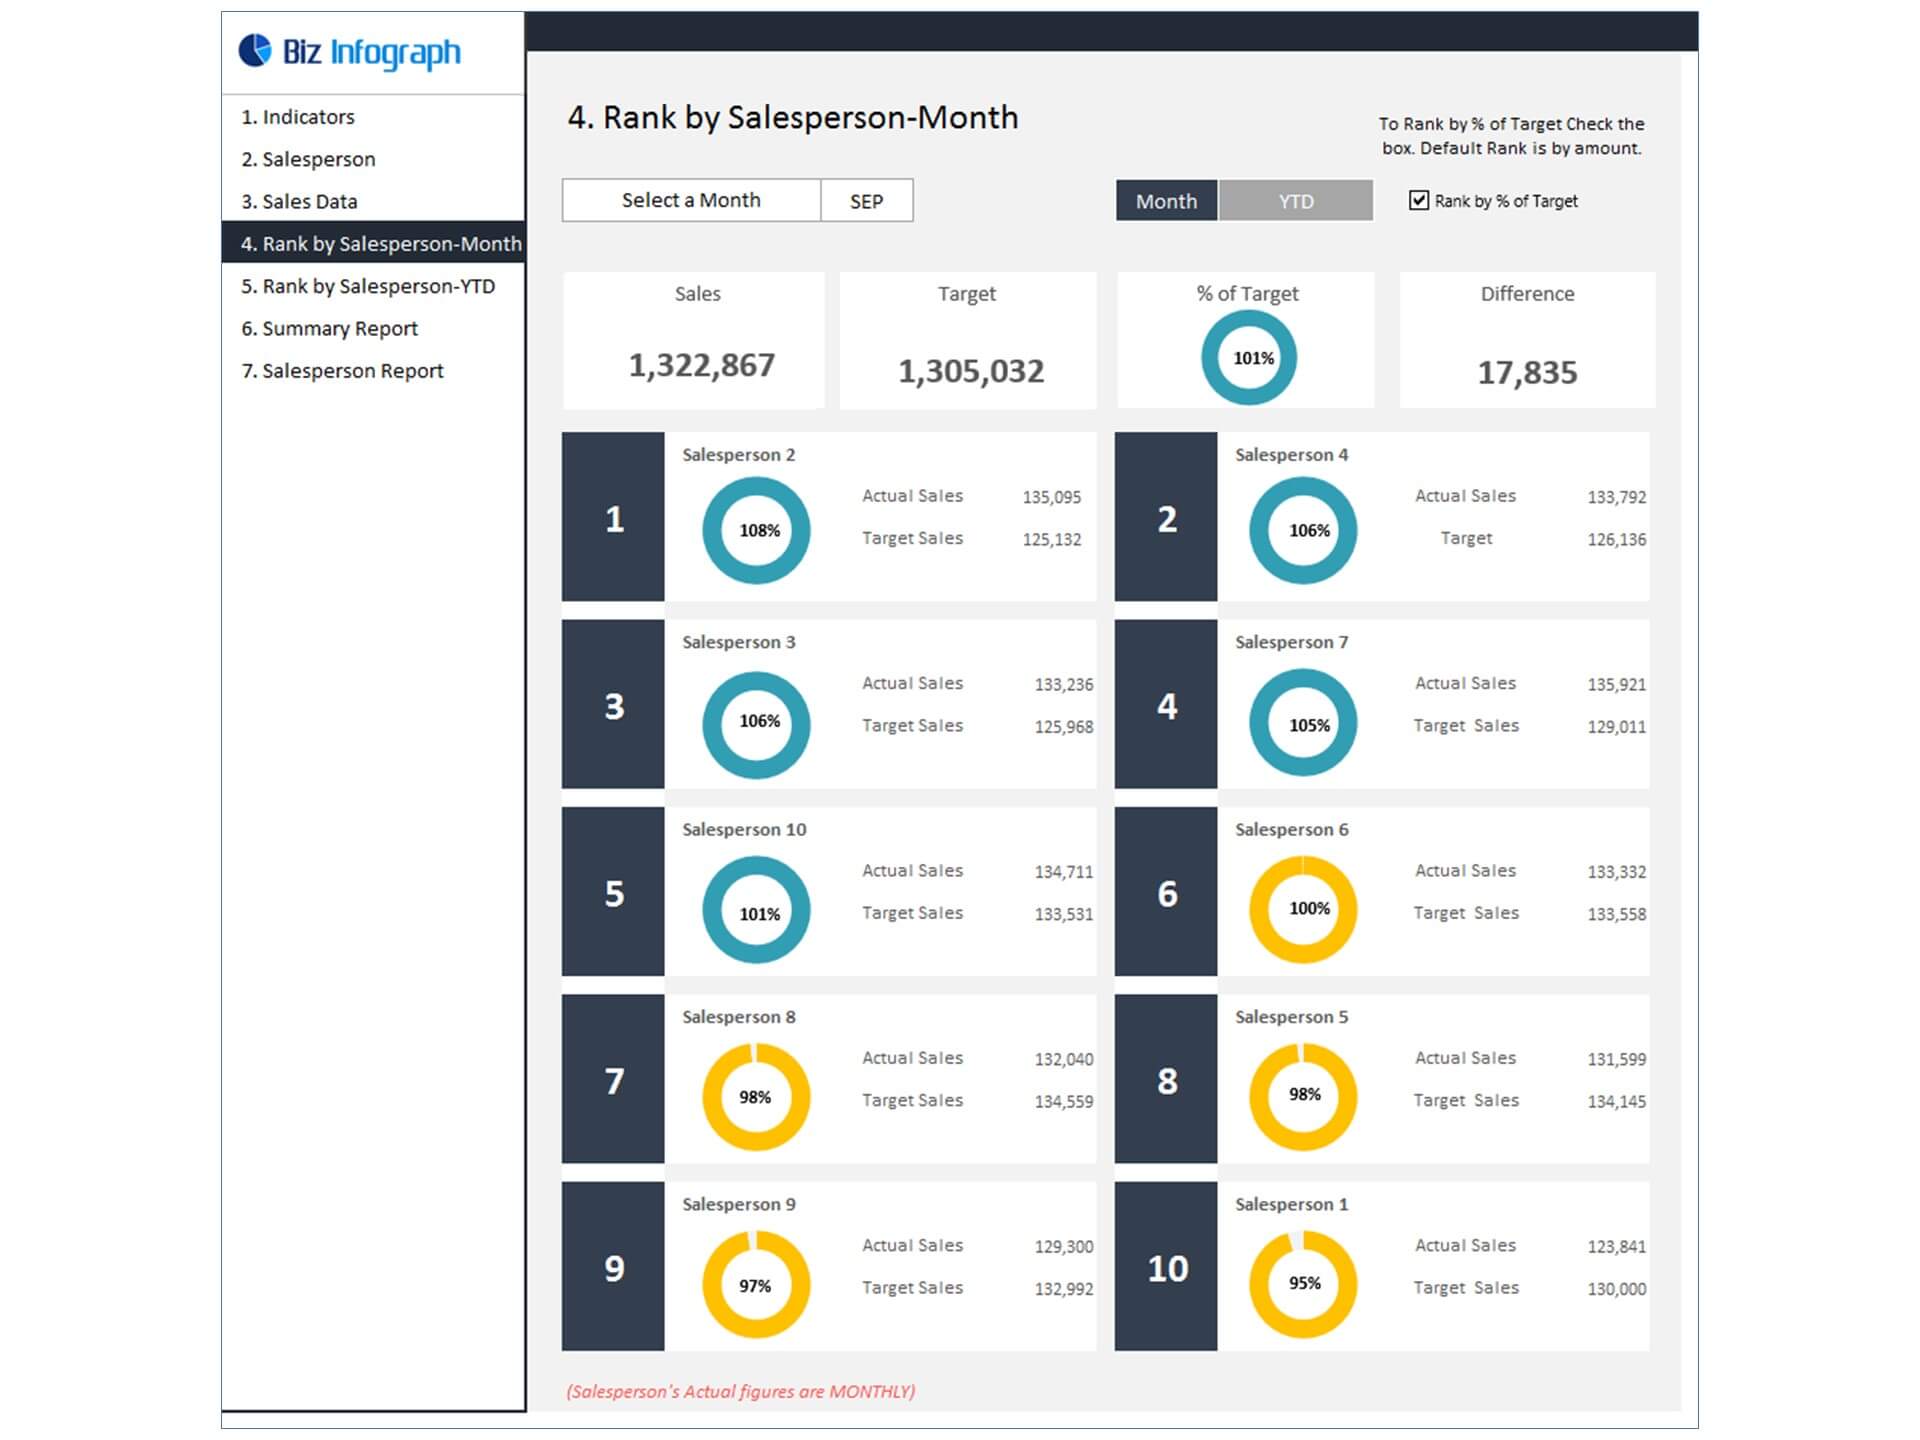The image size is (1920, 1440).
Task: Switch the view to YTD toggle
Action: coord(1295,201)
